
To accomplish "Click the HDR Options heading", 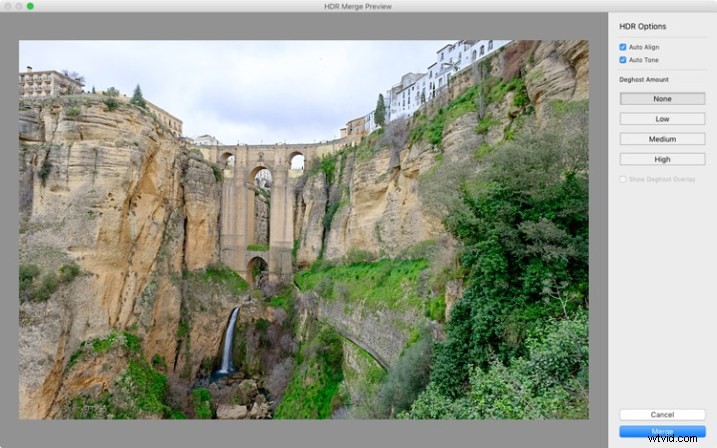I will click(642, 27).
